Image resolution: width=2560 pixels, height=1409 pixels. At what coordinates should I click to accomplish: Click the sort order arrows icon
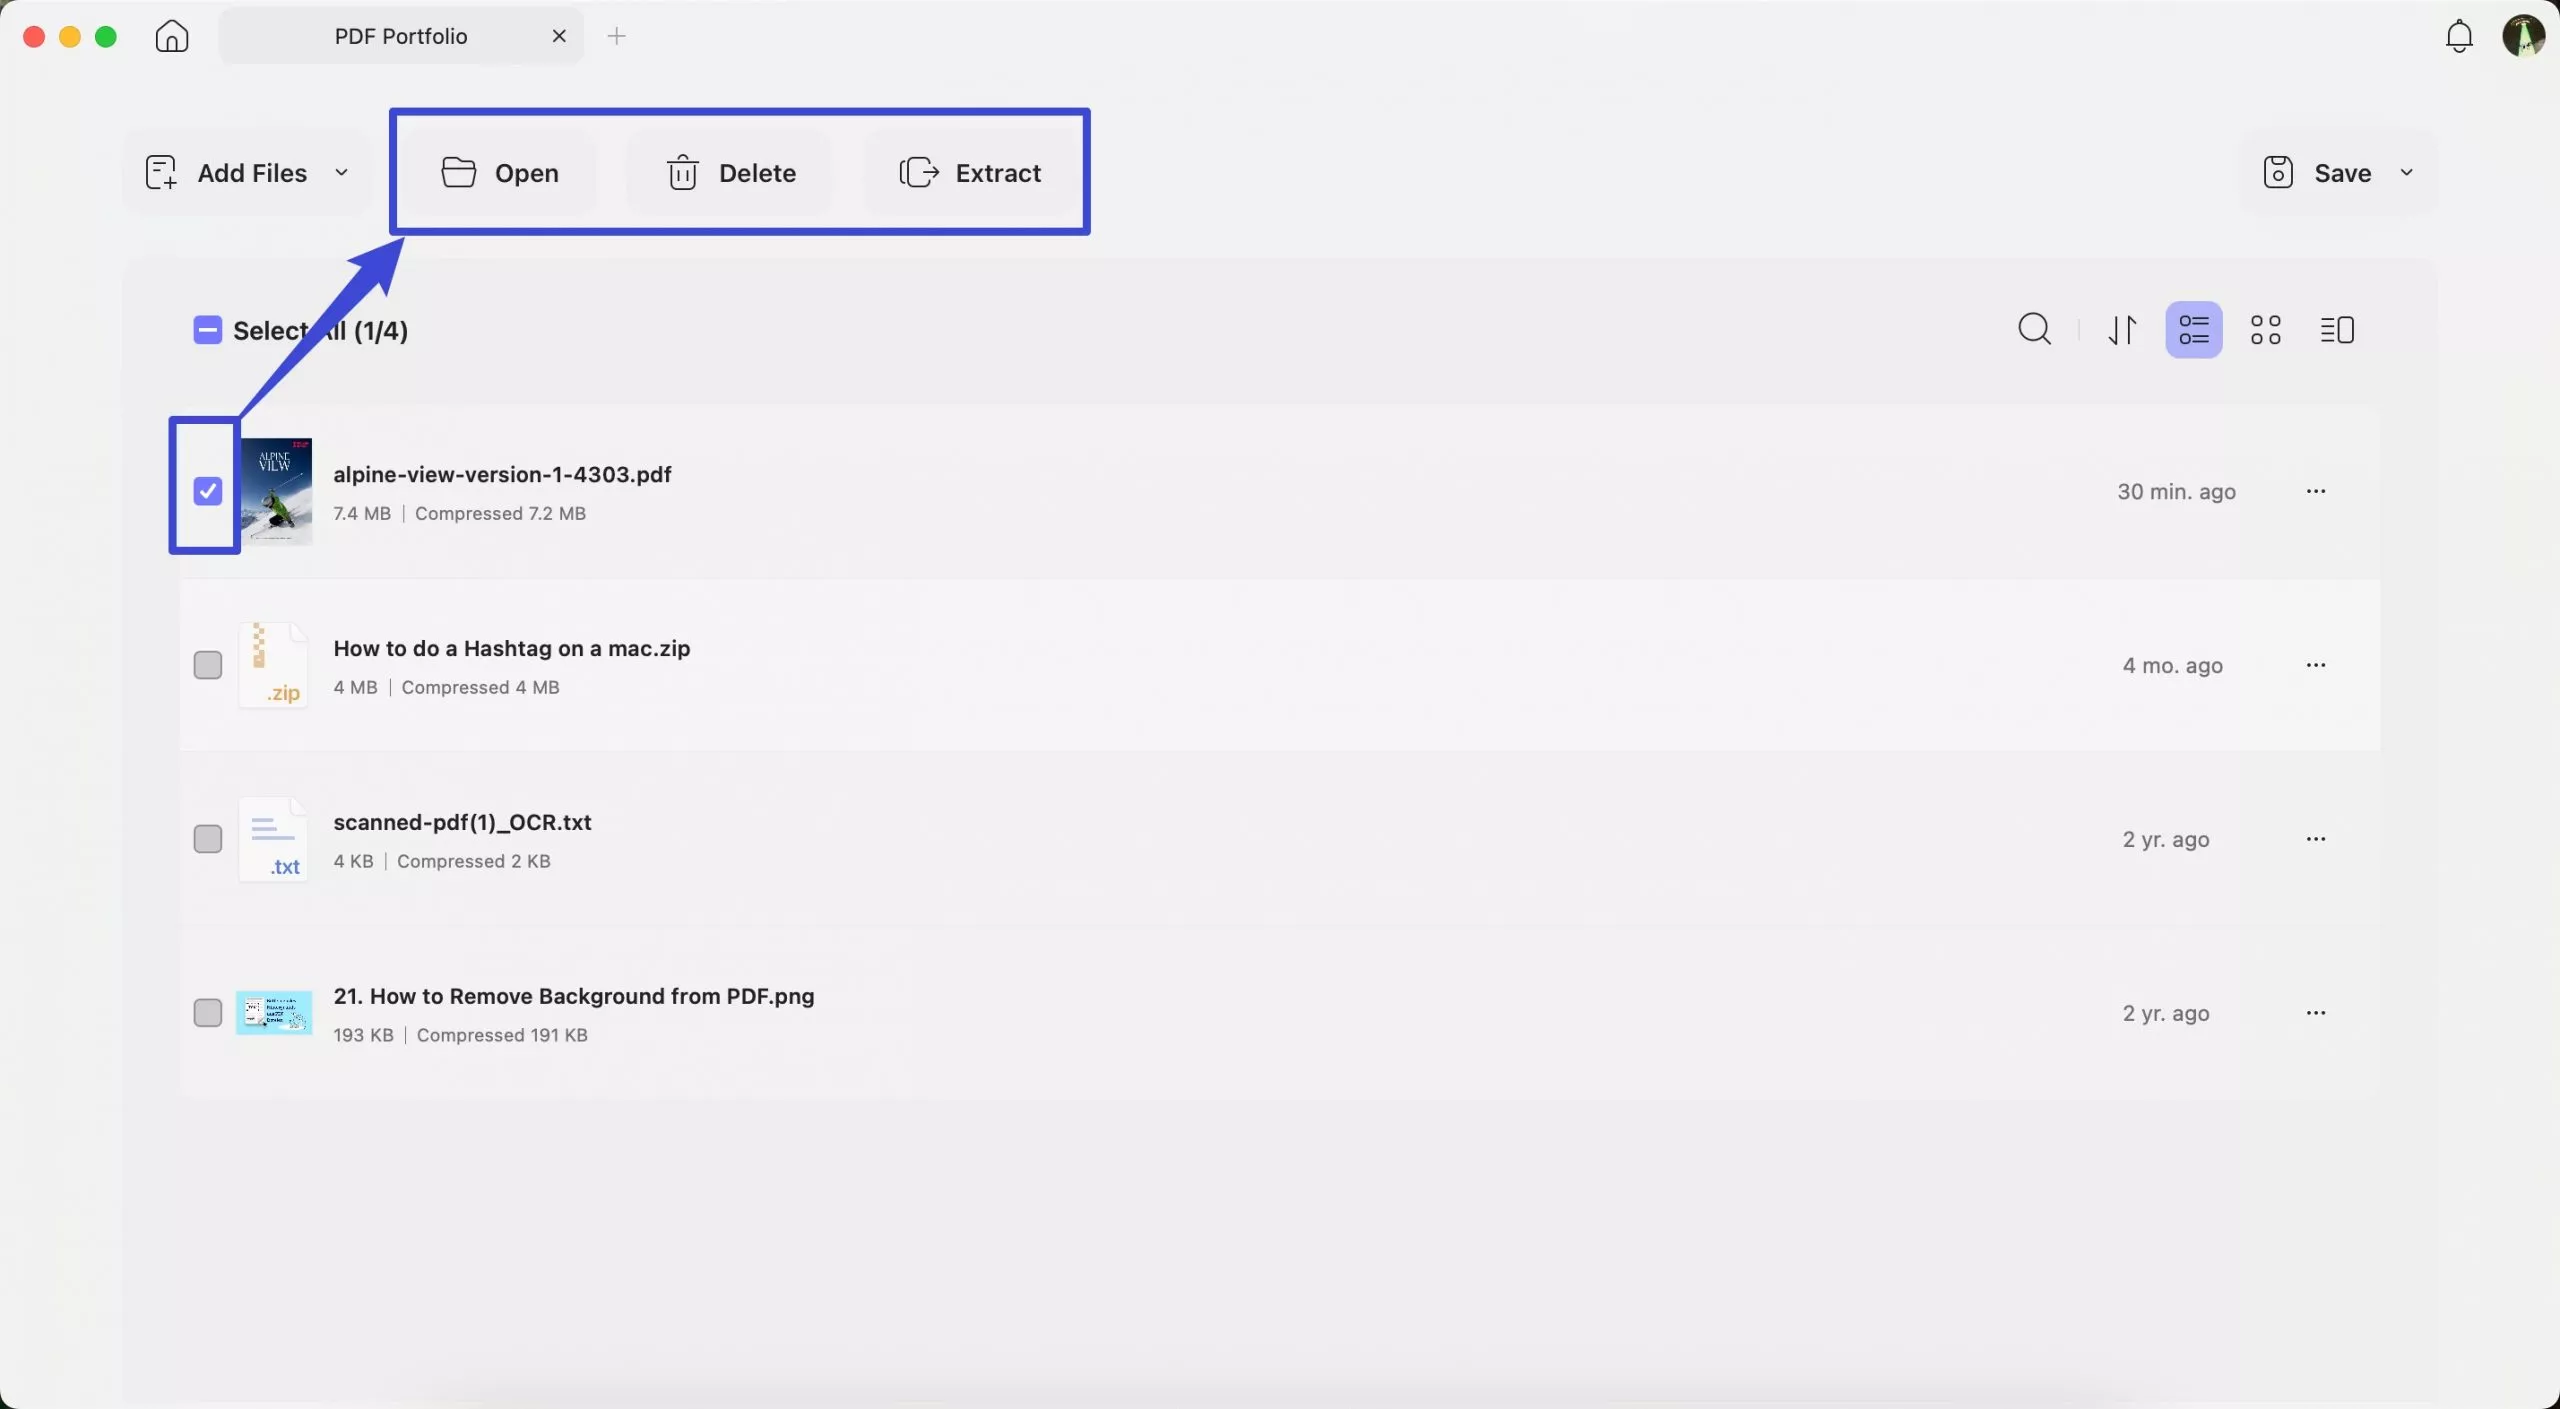[x=2122, y=329]
